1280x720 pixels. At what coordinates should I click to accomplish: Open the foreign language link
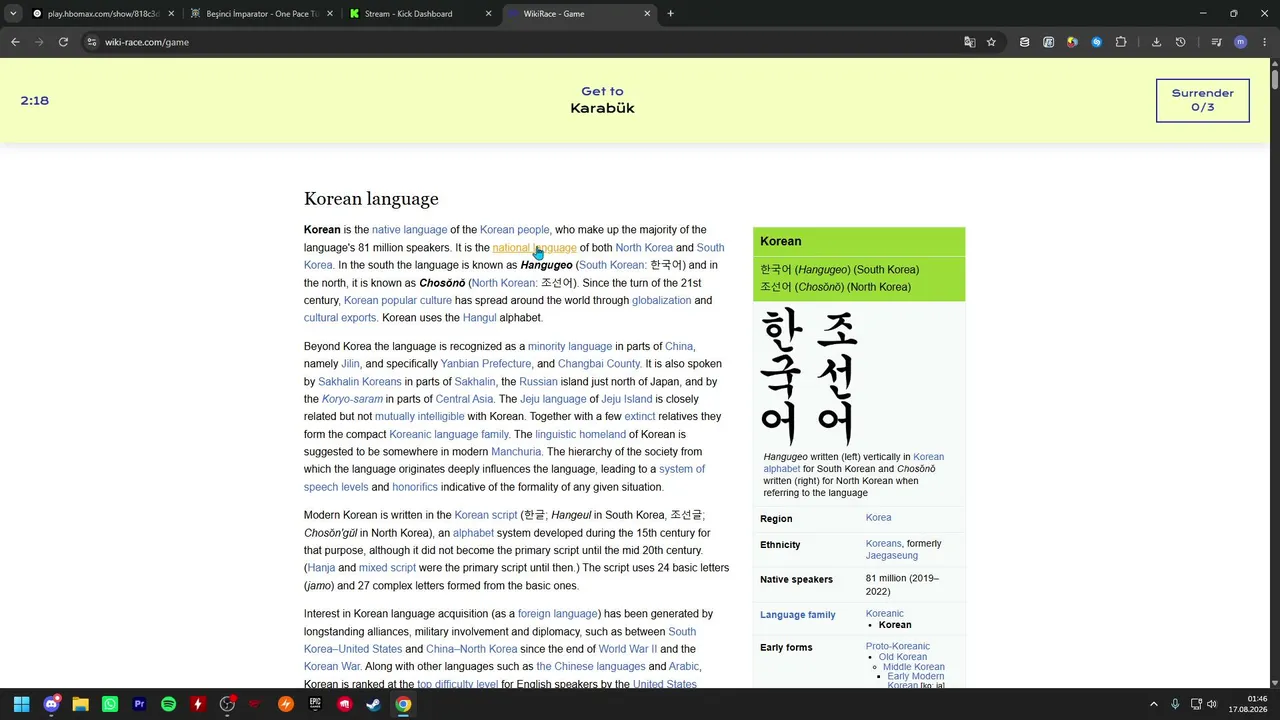[x=557, y=614]
